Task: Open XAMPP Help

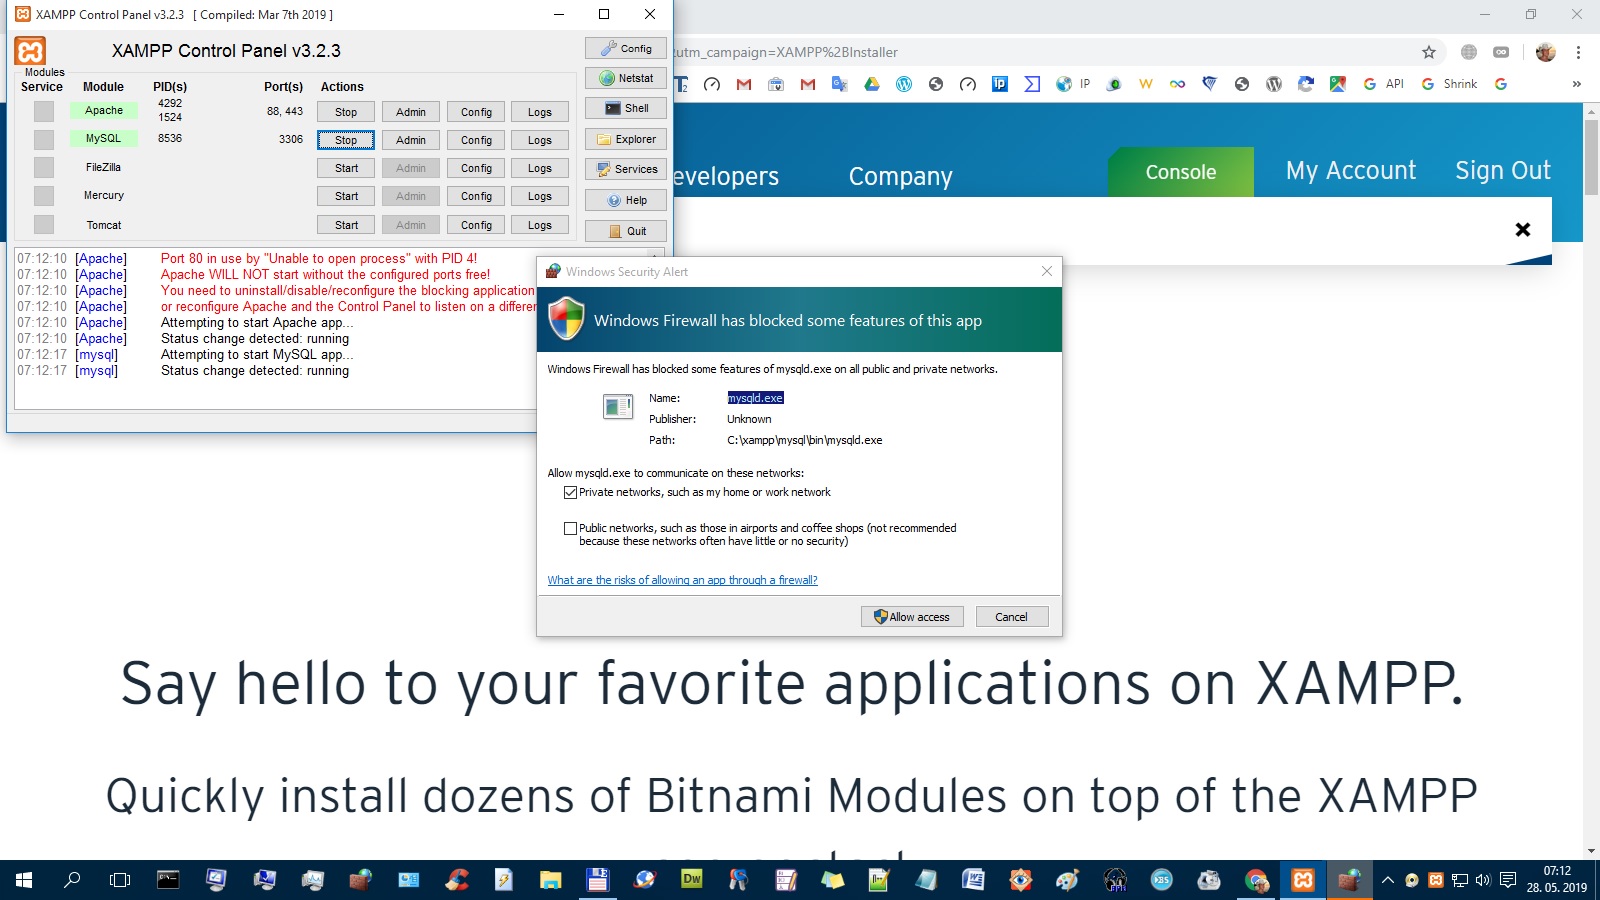Action: coord(626,200)
